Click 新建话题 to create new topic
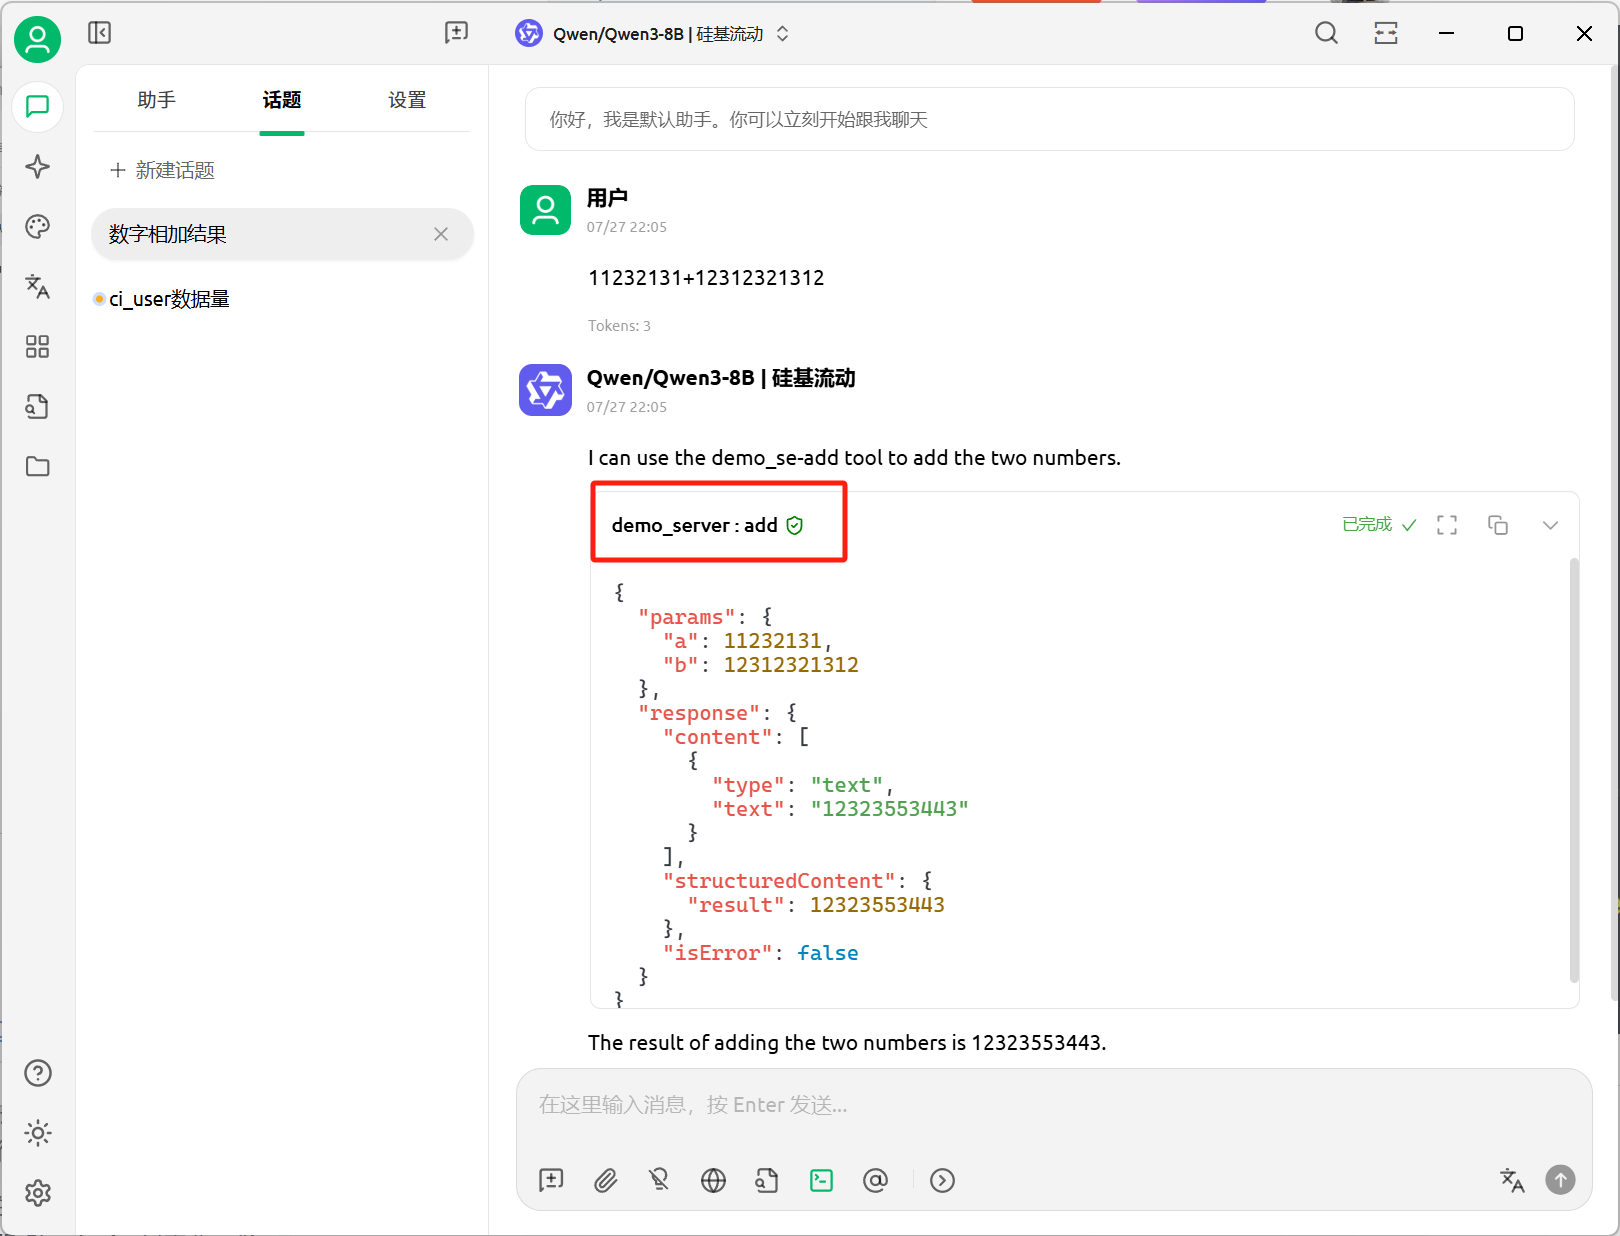 click(163, 170)
